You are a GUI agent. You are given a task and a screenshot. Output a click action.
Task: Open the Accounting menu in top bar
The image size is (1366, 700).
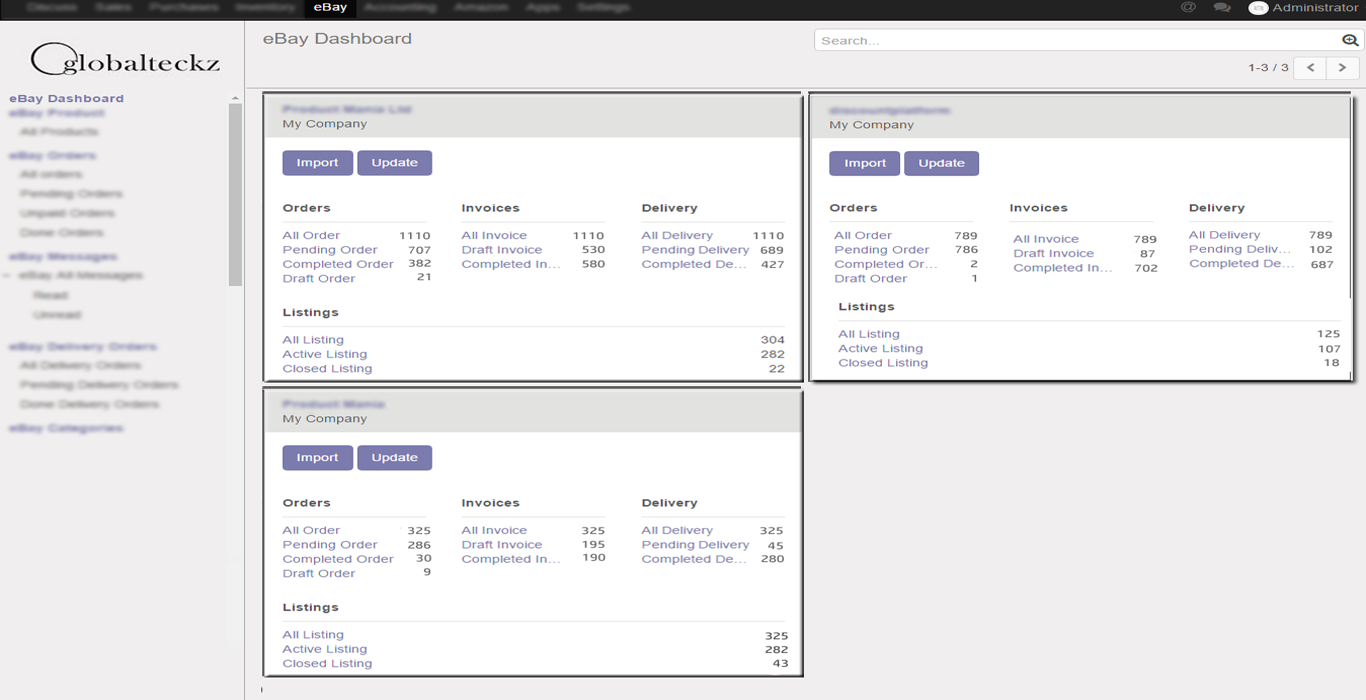point(400,7)
